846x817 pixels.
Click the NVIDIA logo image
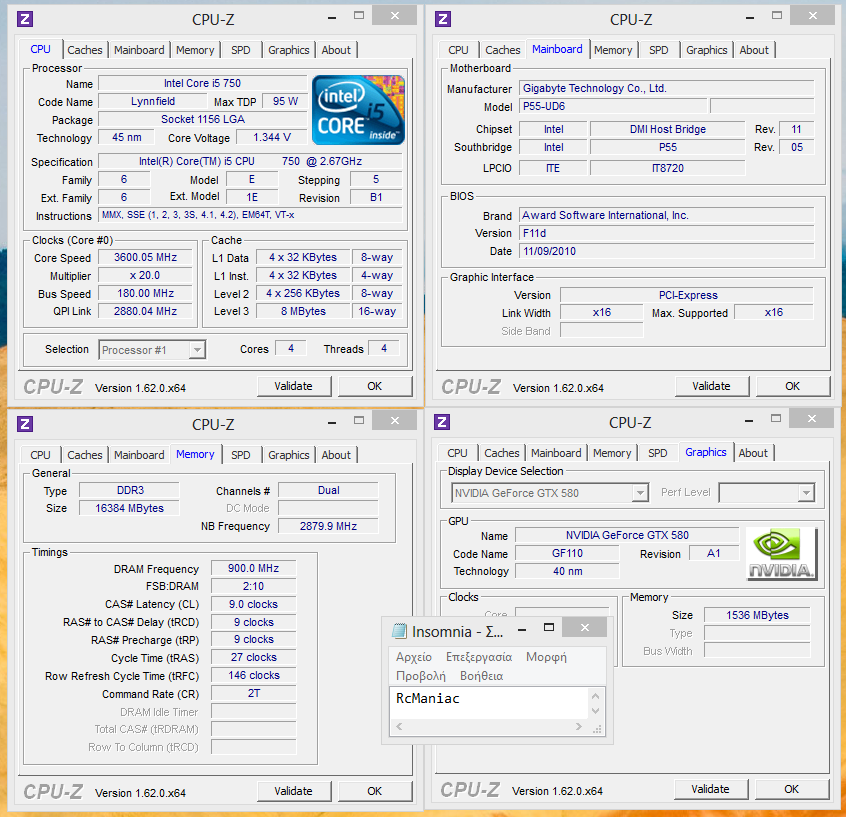tap(781, 554)
